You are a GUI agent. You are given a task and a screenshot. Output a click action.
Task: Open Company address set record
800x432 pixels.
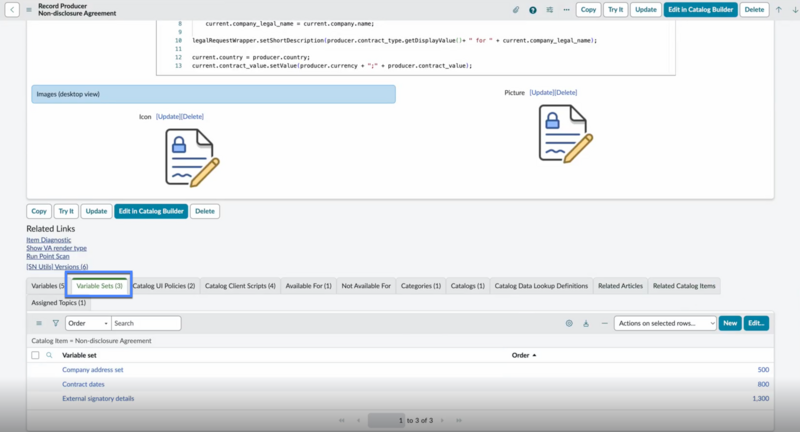click(93, 370)
